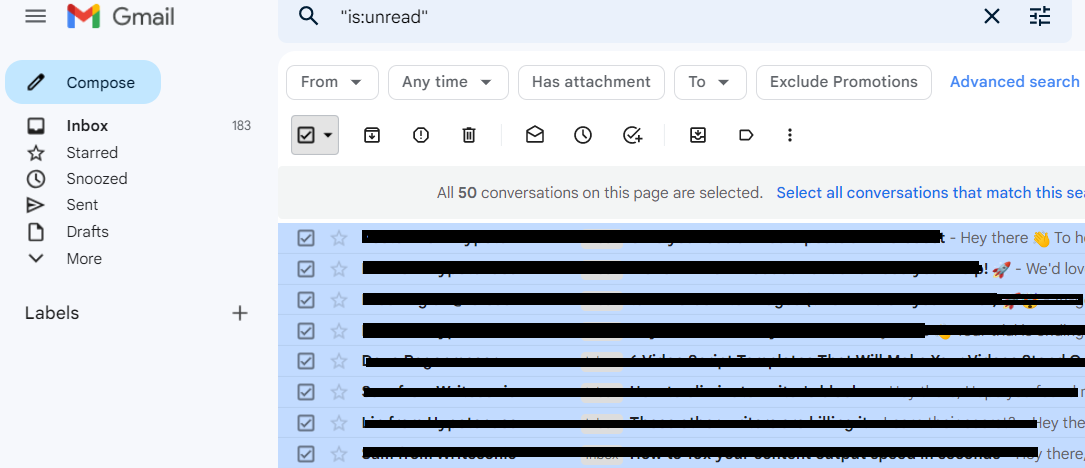This screenshot has height=468, width=1085.
Task: Toggle the Exclude Promotions filter chip
Action: [844, 82]
